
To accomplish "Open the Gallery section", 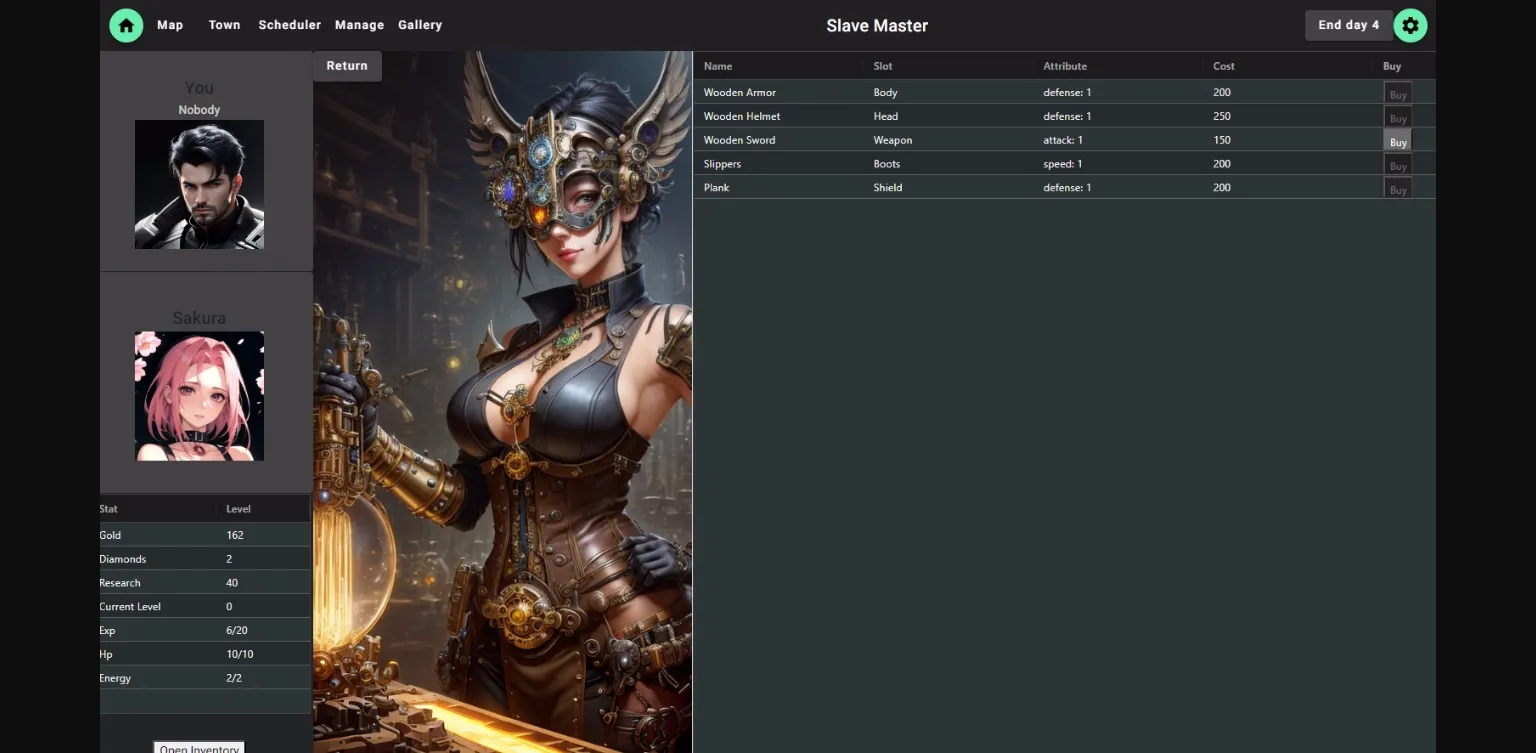I will (419, 25).
